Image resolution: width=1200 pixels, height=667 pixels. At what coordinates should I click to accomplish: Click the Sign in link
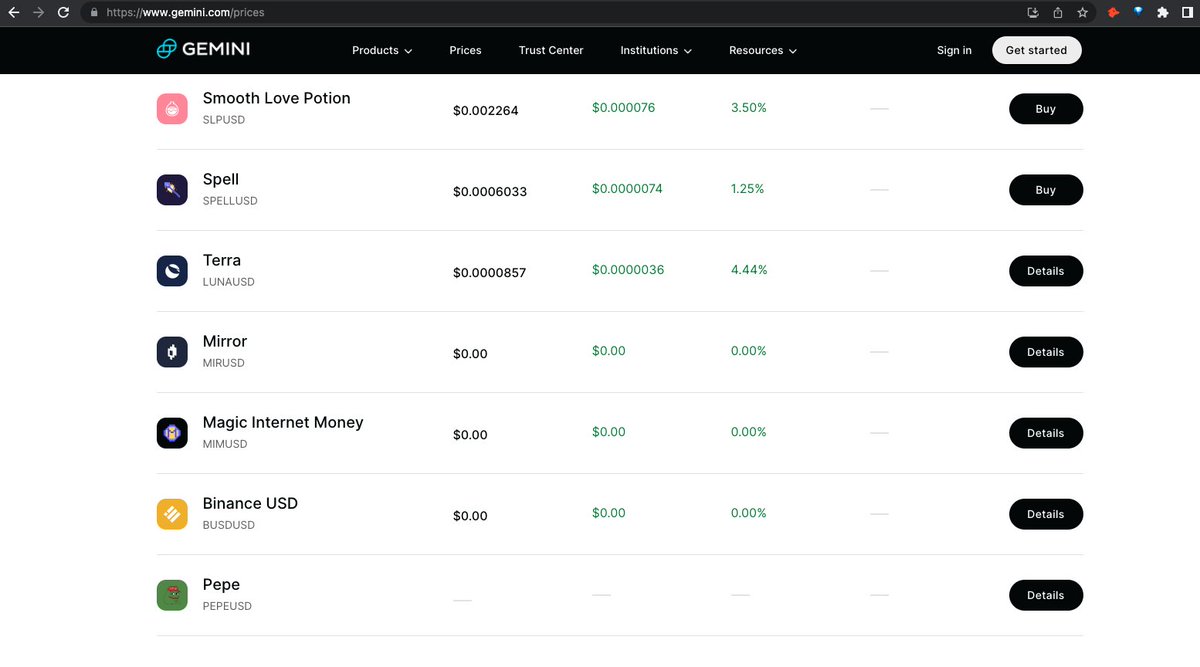coord(954,50)
